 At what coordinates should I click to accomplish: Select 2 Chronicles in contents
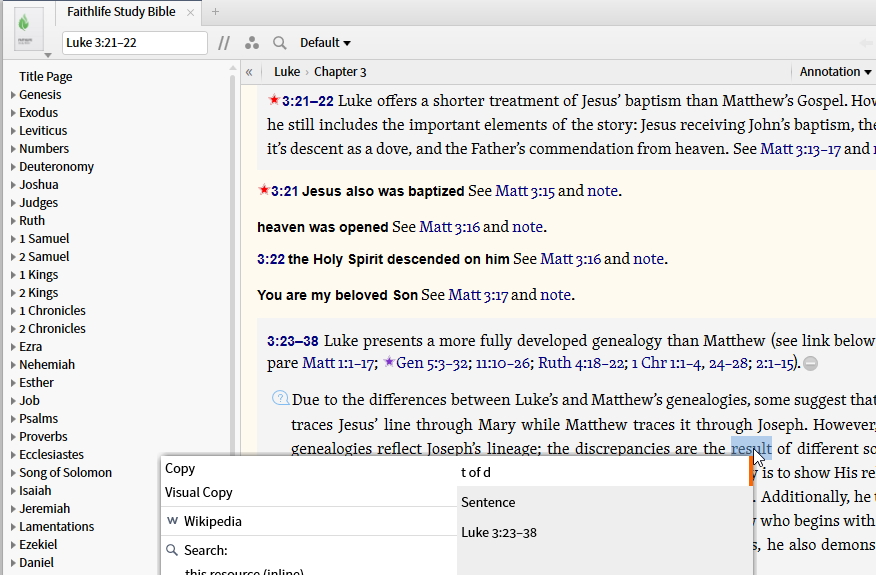tap(53, 328)
